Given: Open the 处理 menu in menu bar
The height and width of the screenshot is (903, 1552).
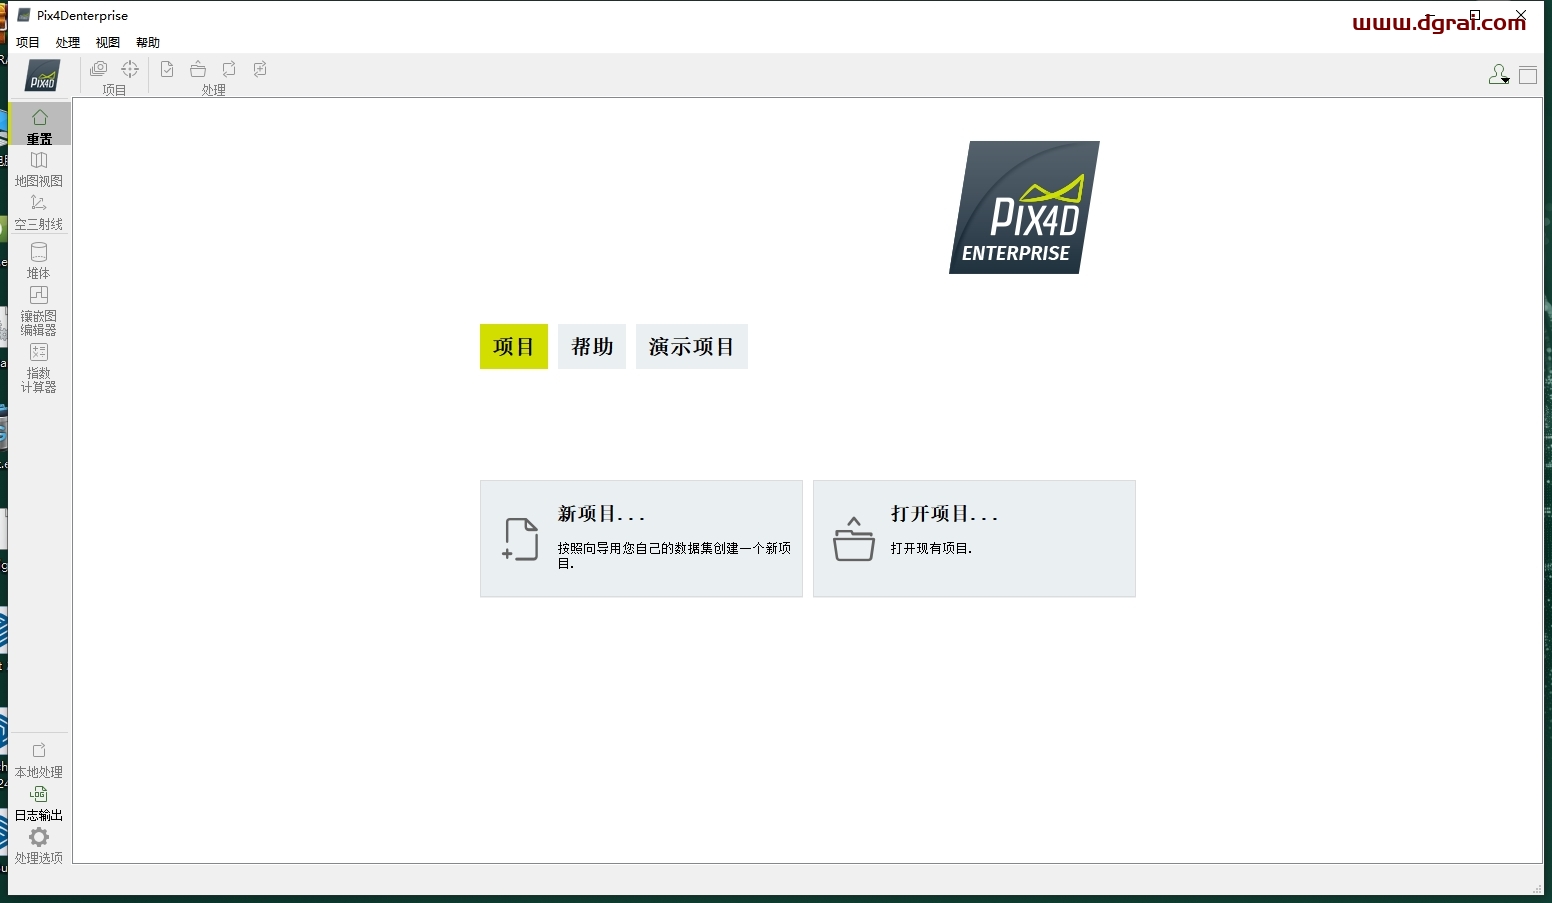Looking at the screenshot, I should (x=68, y=42).
